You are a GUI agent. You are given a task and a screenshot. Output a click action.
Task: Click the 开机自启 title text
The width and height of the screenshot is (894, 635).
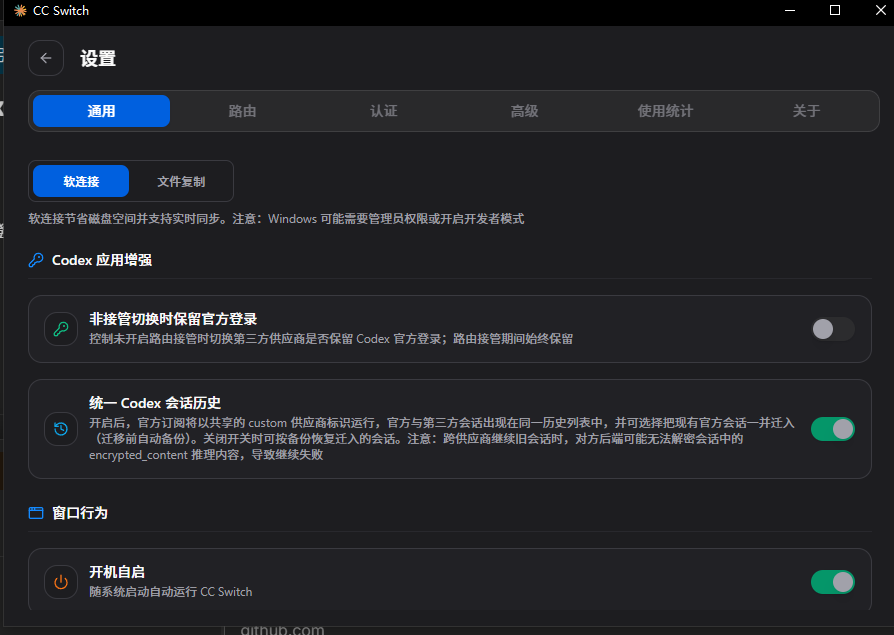point(117,572)
